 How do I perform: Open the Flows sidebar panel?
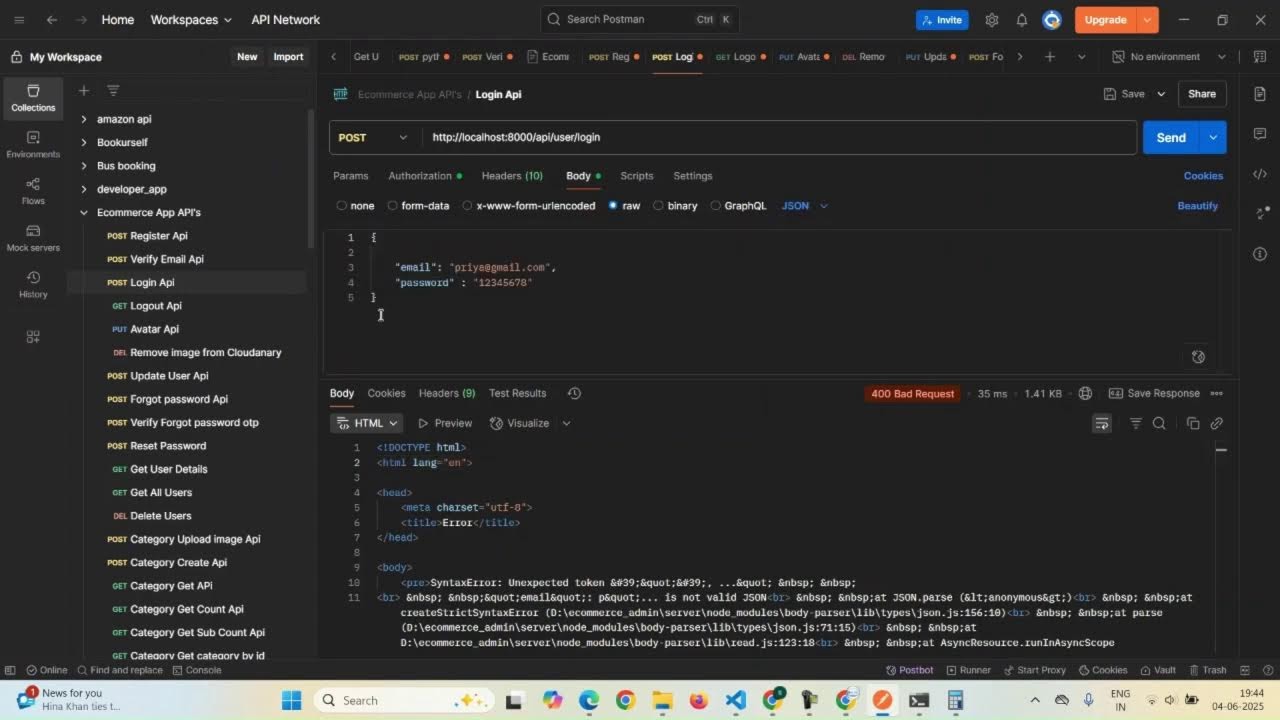point(33,191)
